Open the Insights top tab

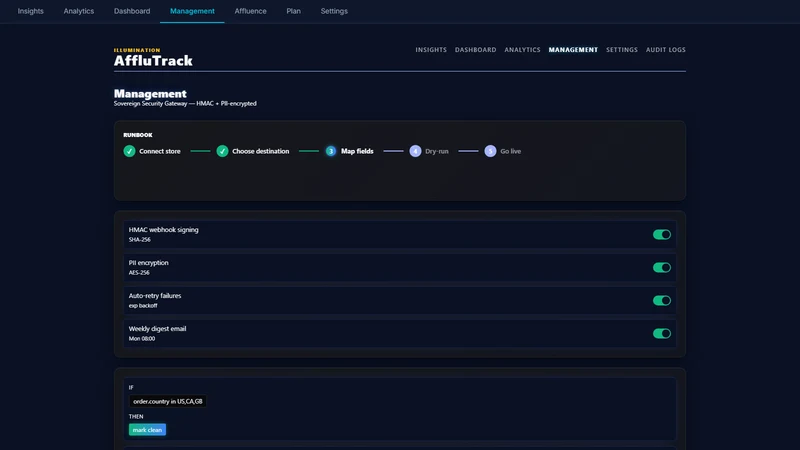coord(31,11)
